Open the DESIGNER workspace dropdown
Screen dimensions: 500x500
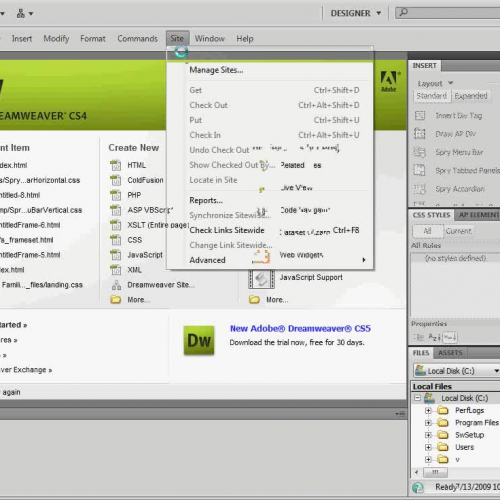point(355,13)
